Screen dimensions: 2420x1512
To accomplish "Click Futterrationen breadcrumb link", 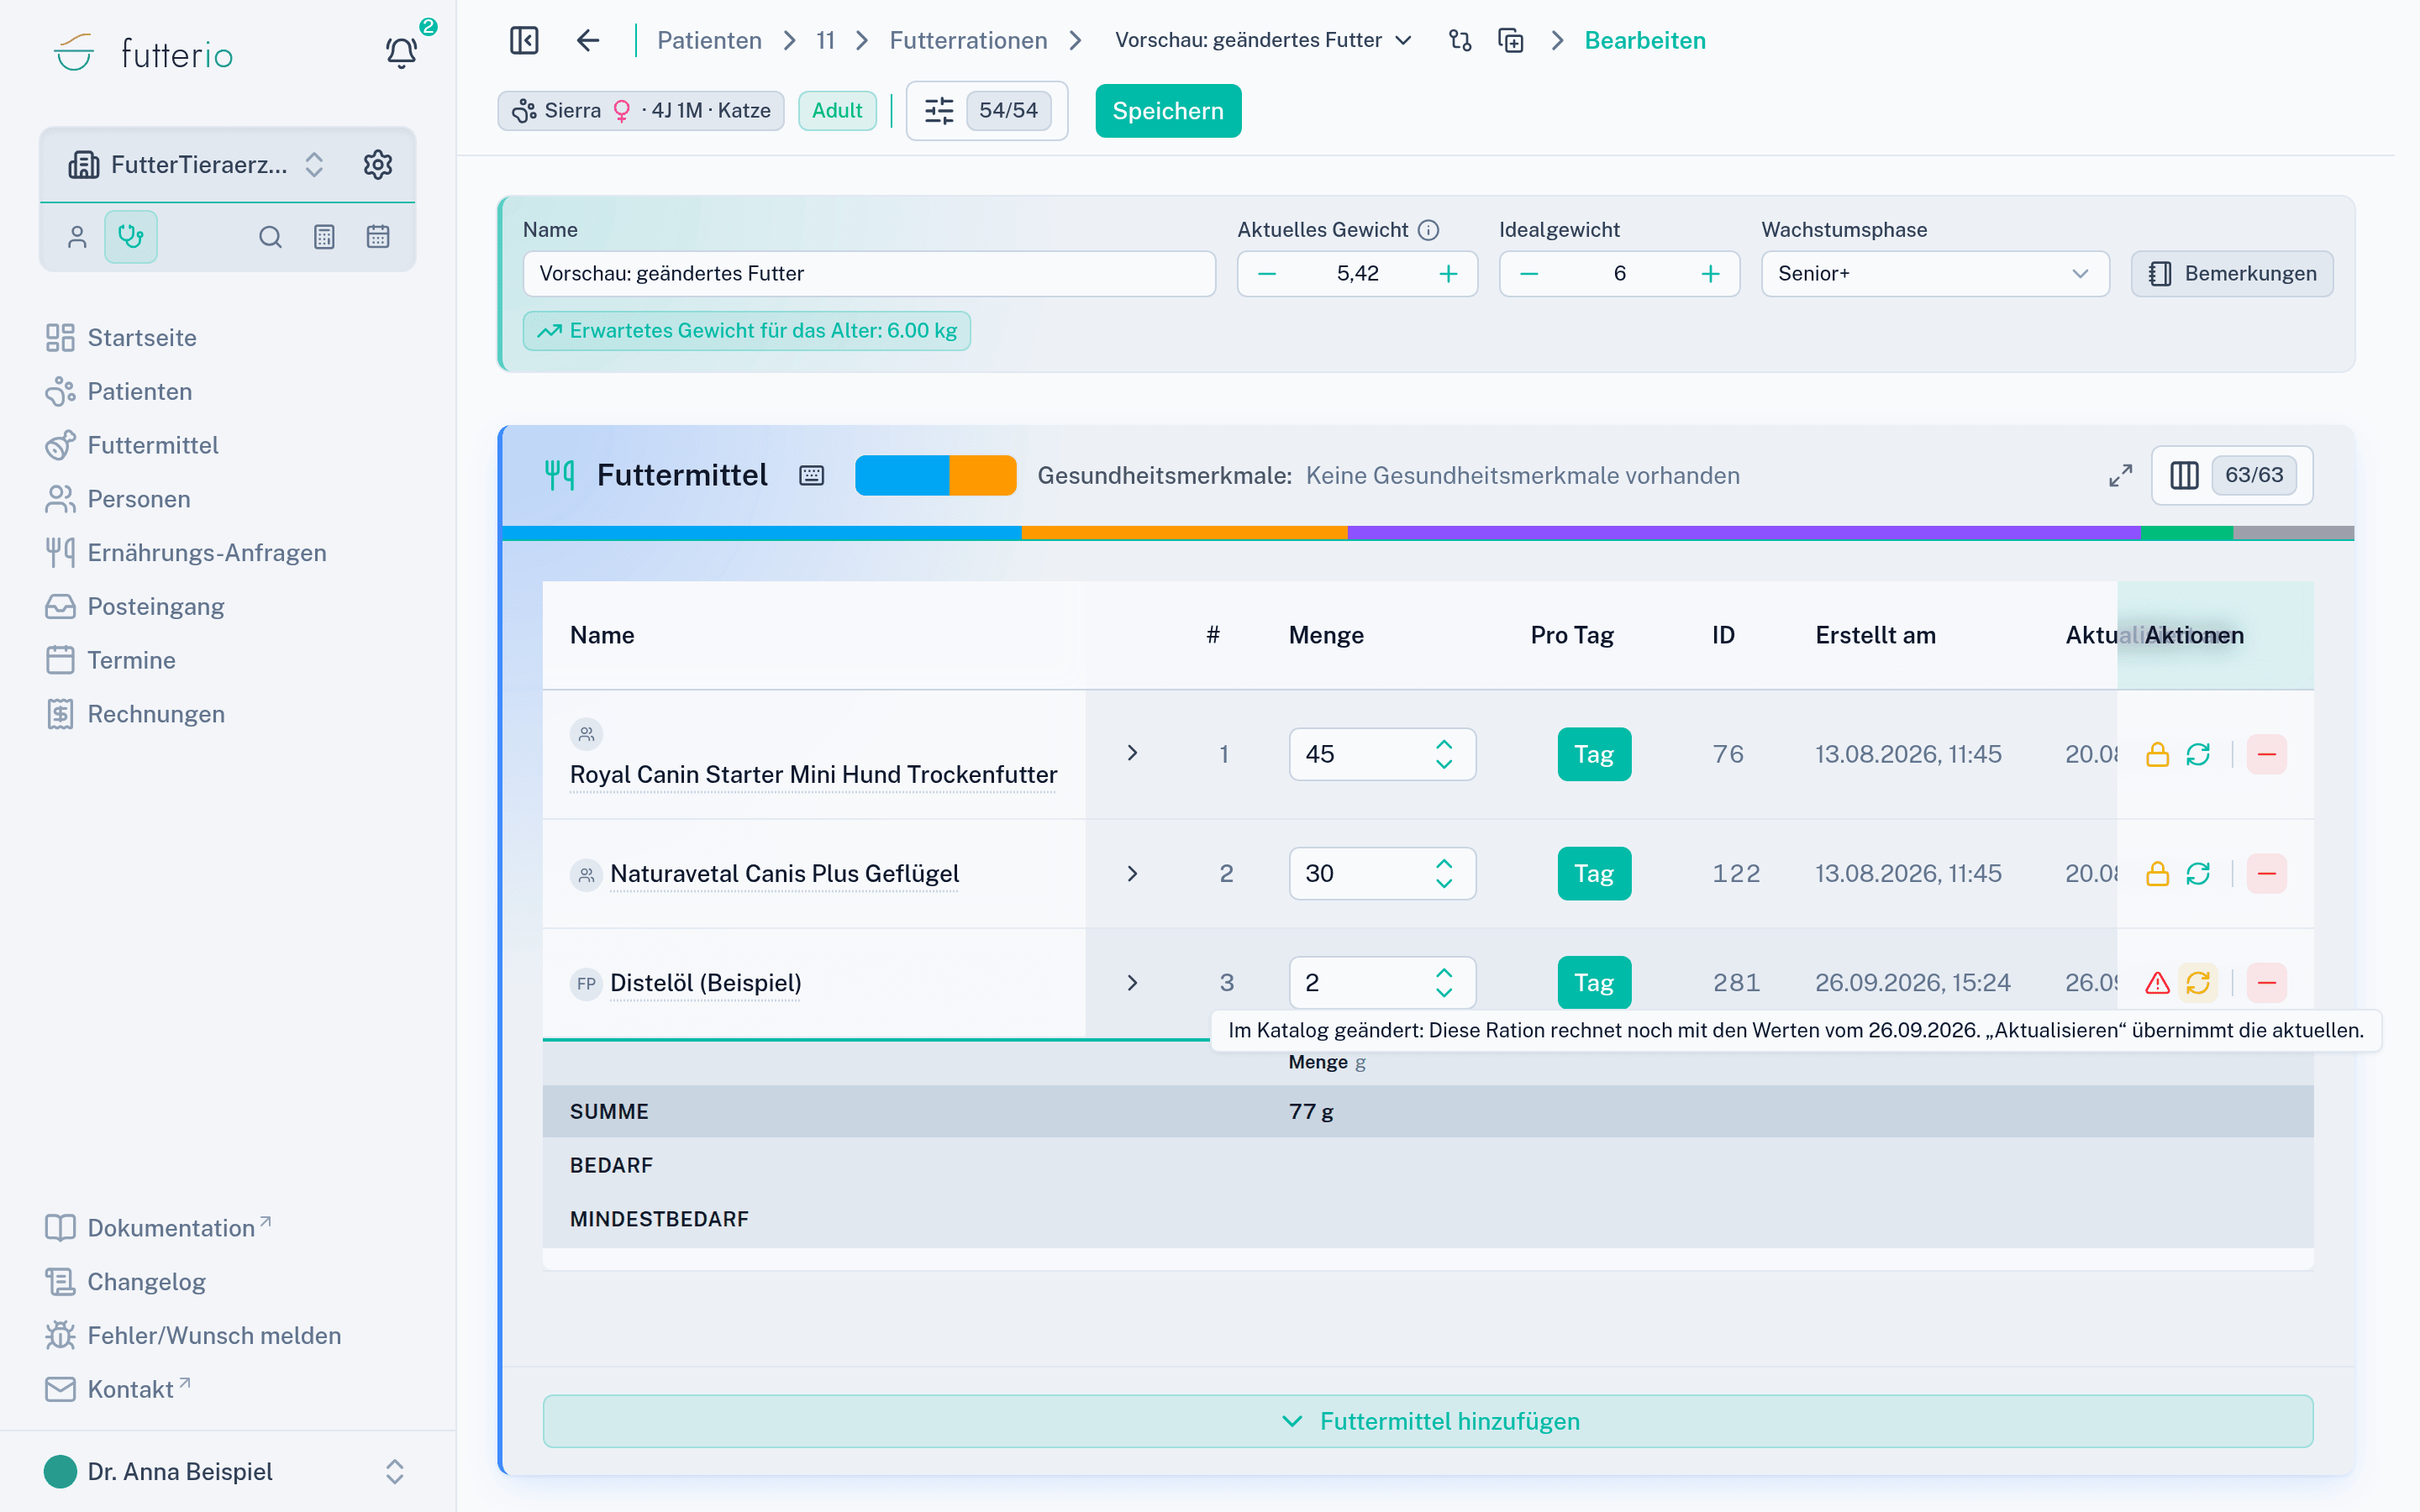I will [968, 40].
